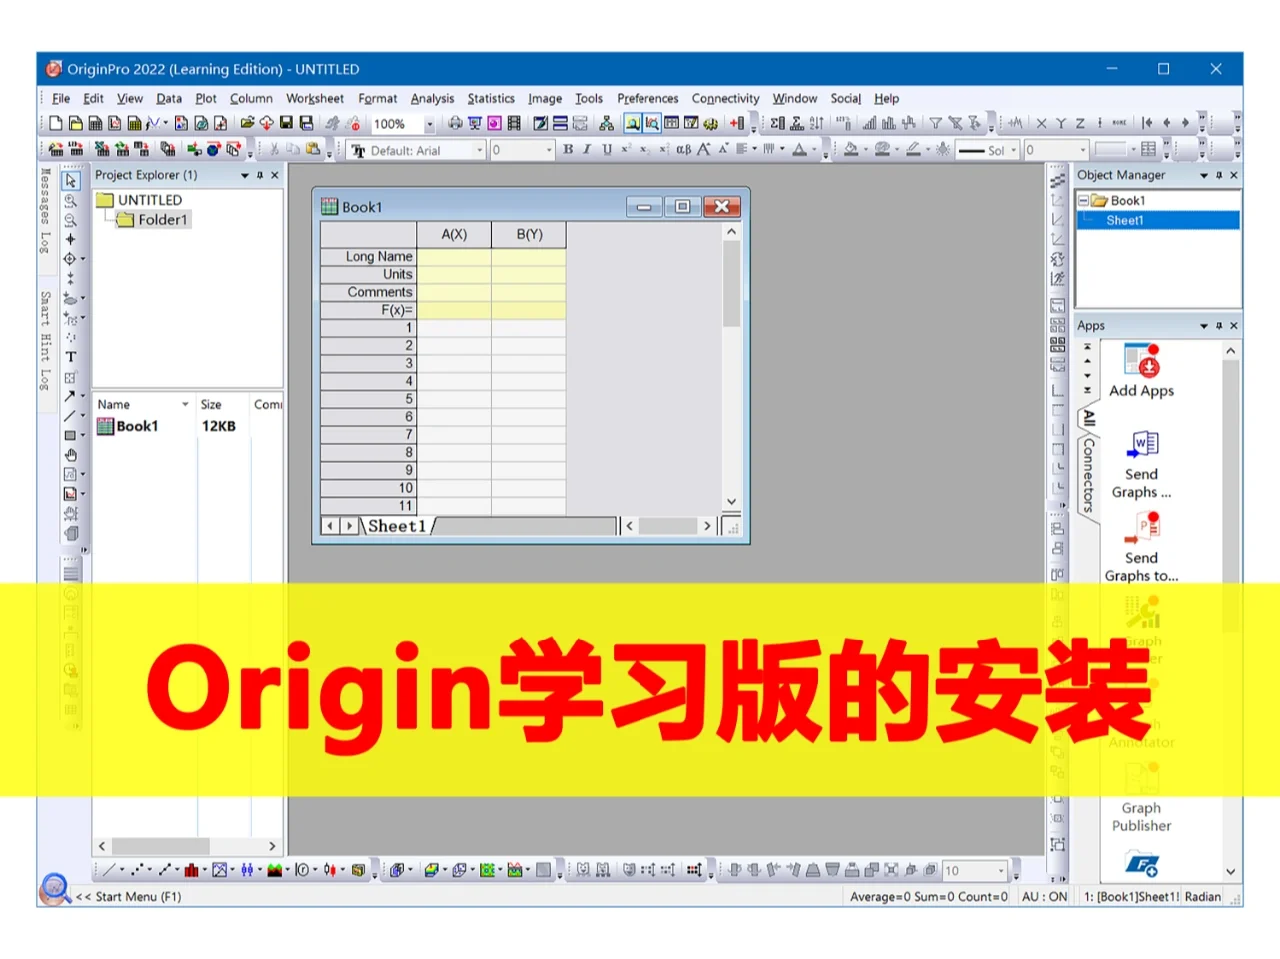Screen dimensions: 1280x959
Task: Click the Sort icon in worksheet toolbar
Action: point(817,123)
